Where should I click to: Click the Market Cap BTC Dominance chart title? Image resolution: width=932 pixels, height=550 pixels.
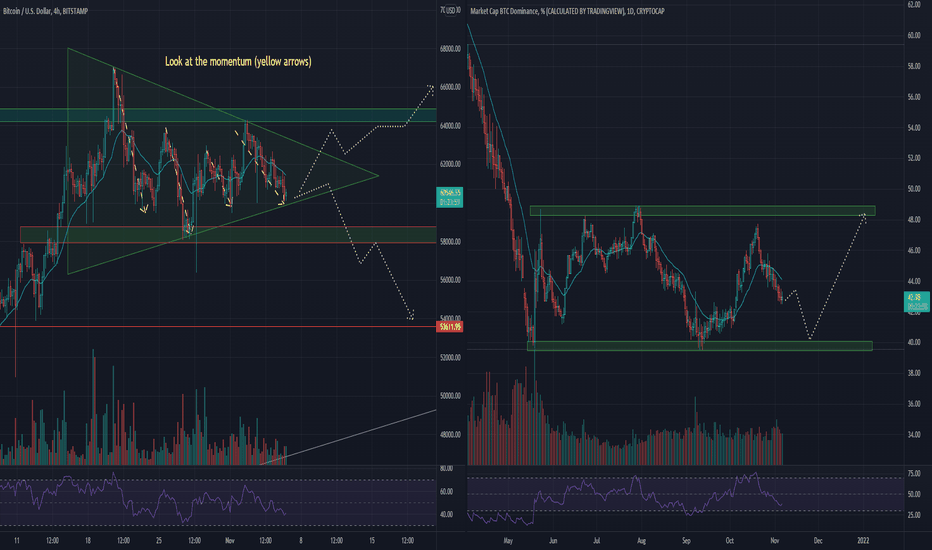tap(567, 11)
